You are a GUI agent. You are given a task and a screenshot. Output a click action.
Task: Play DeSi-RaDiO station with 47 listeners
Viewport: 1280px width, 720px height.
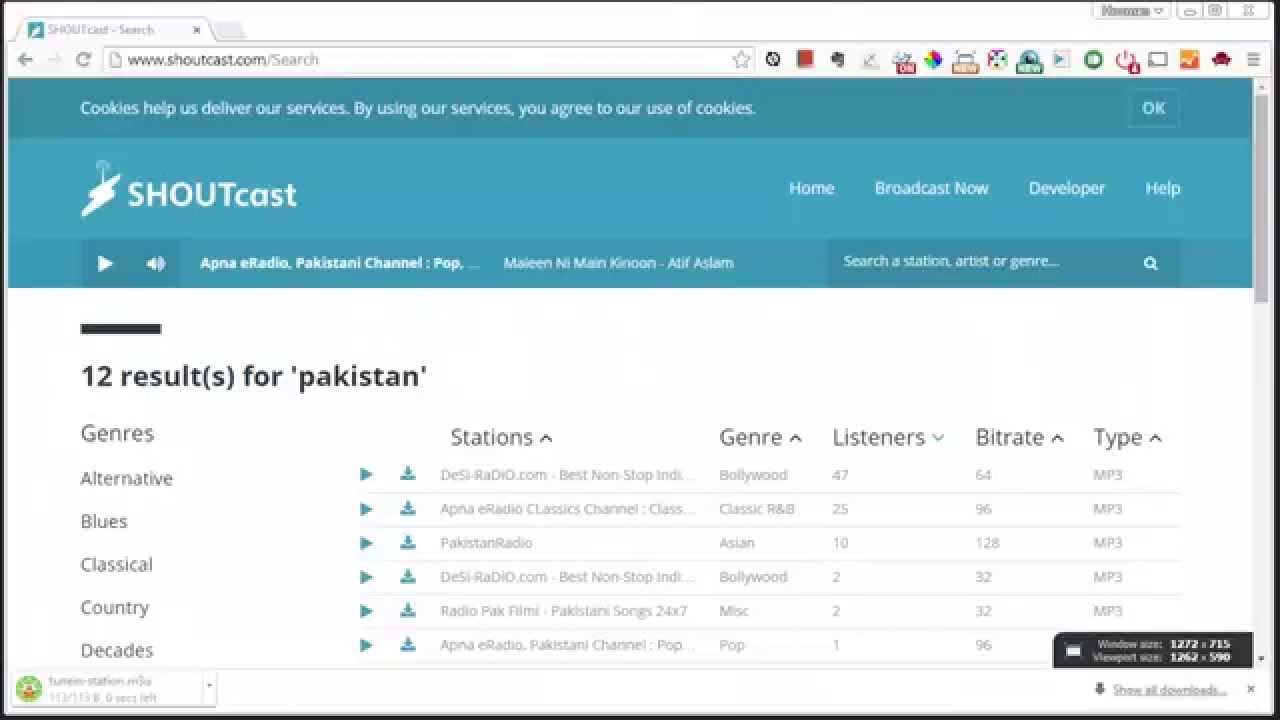point(366,475)
